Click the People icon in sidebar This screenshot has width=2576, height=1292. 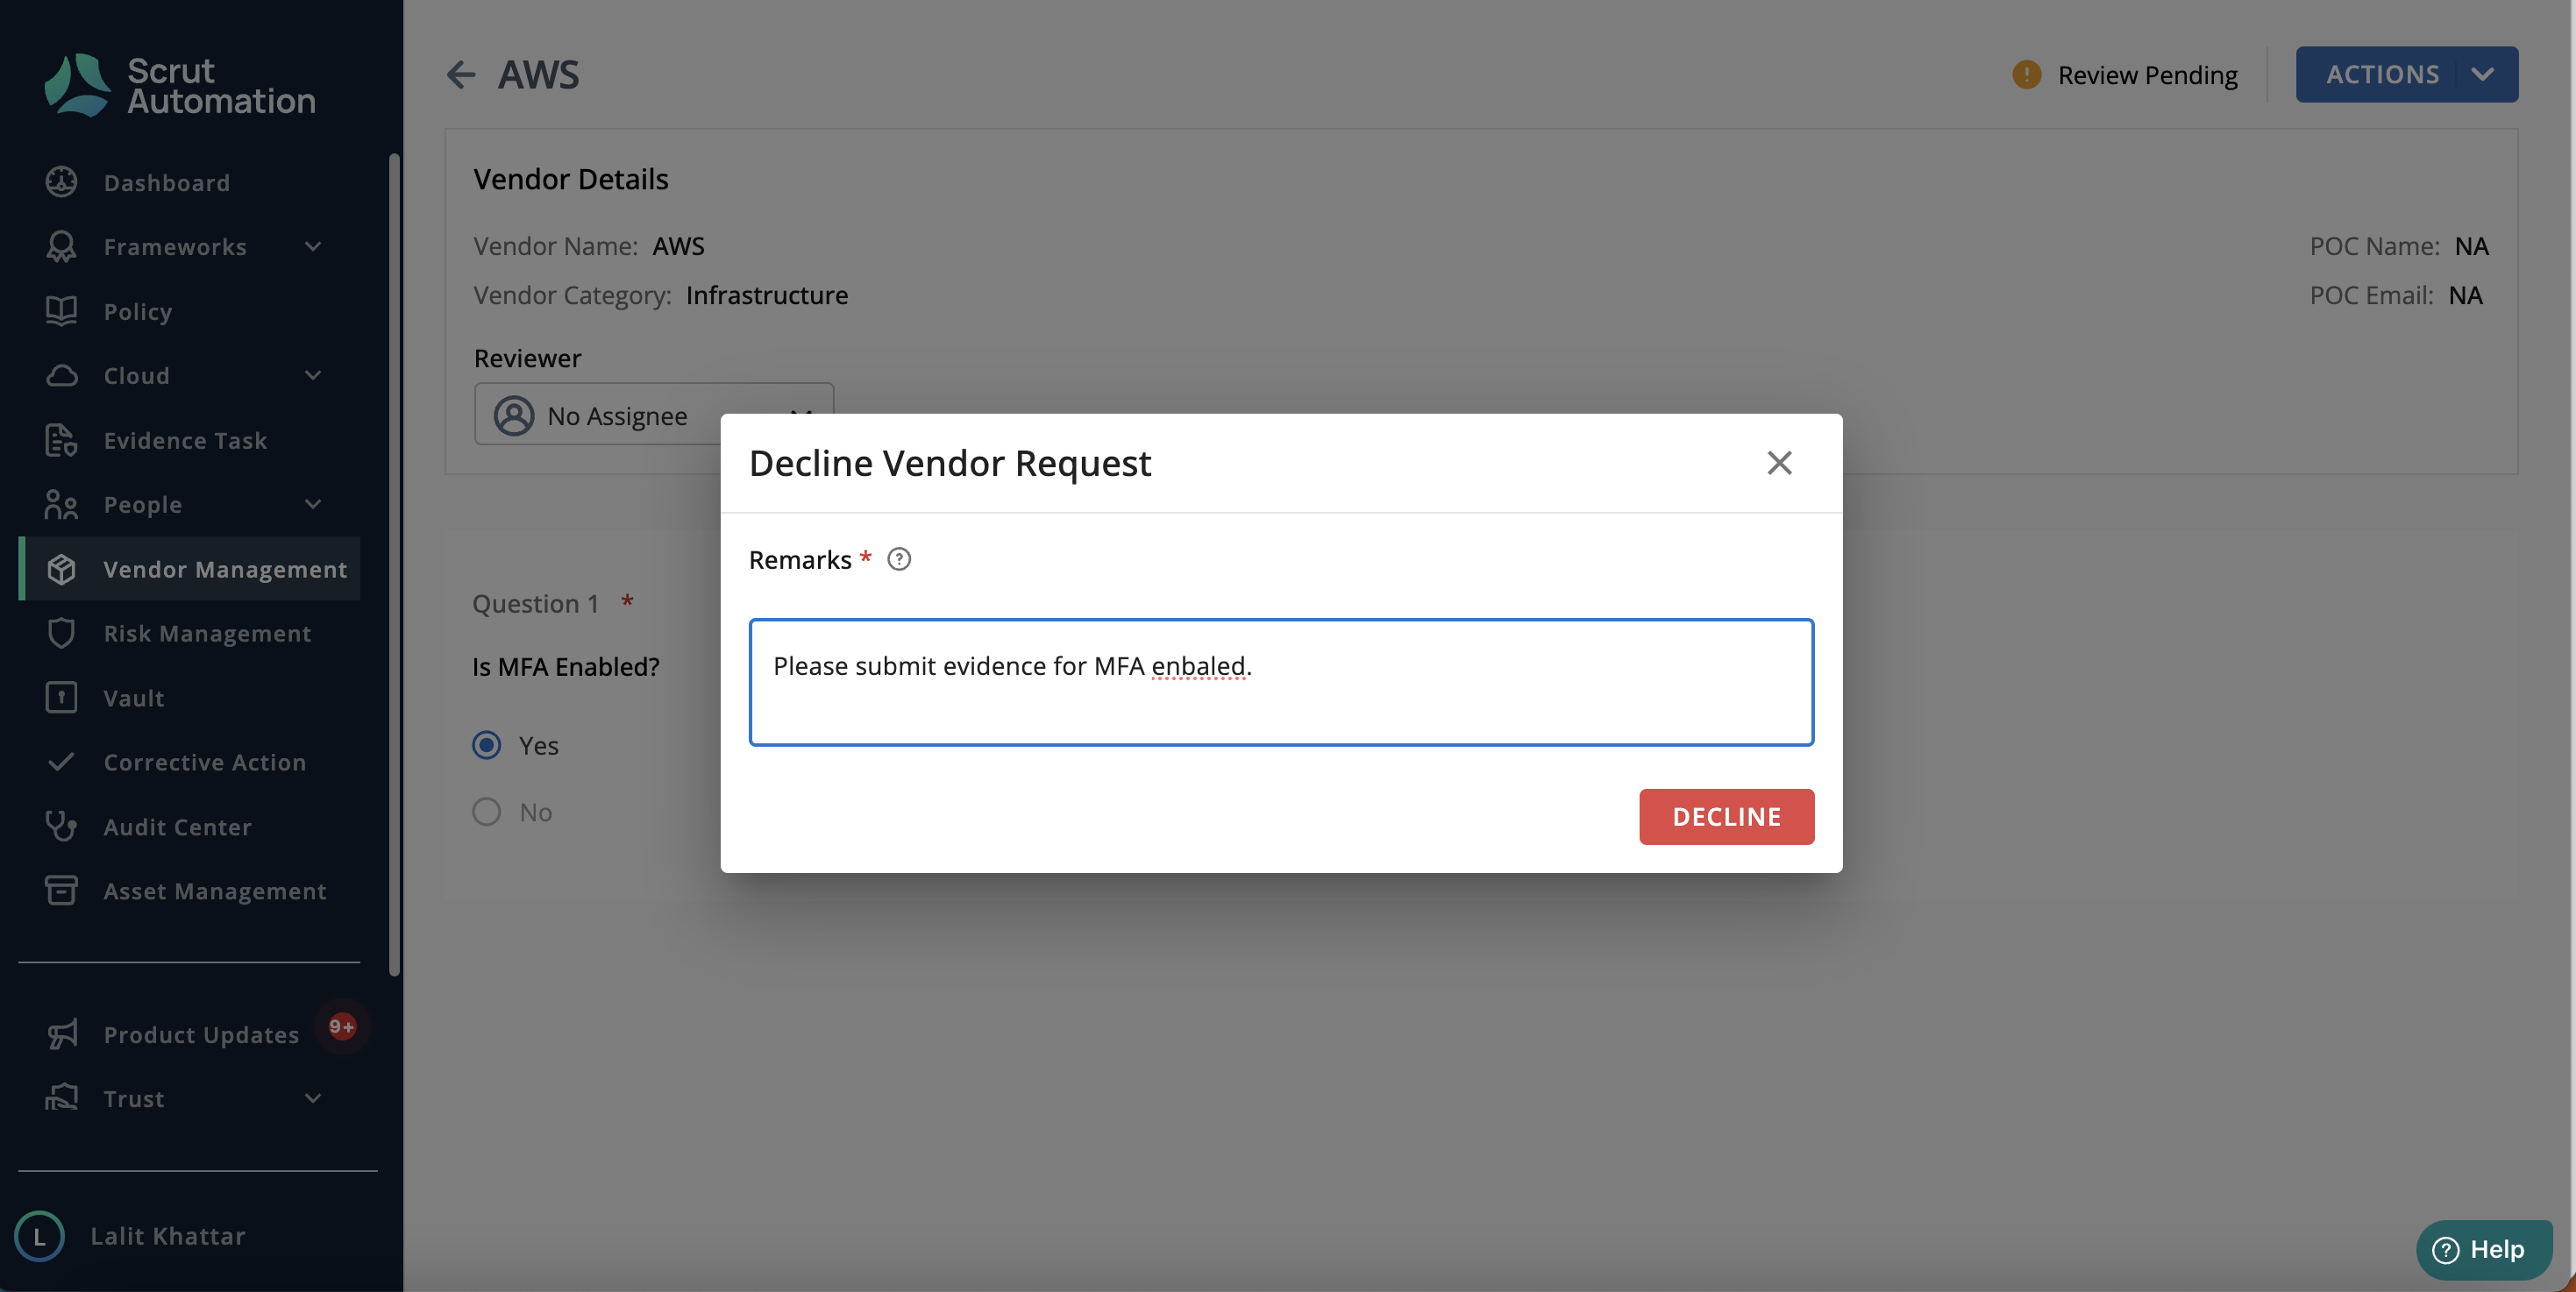click(x=61, y=504)
